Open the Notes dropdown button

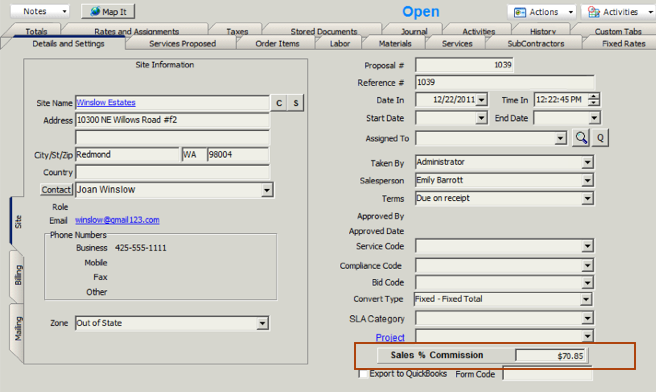click(x=40, y=11)
